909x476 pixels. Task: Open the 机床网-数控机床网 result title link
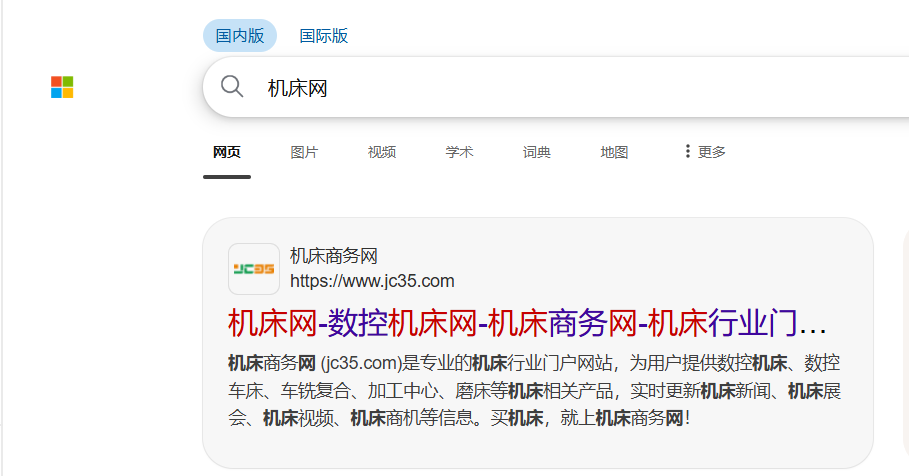[527, 324]
